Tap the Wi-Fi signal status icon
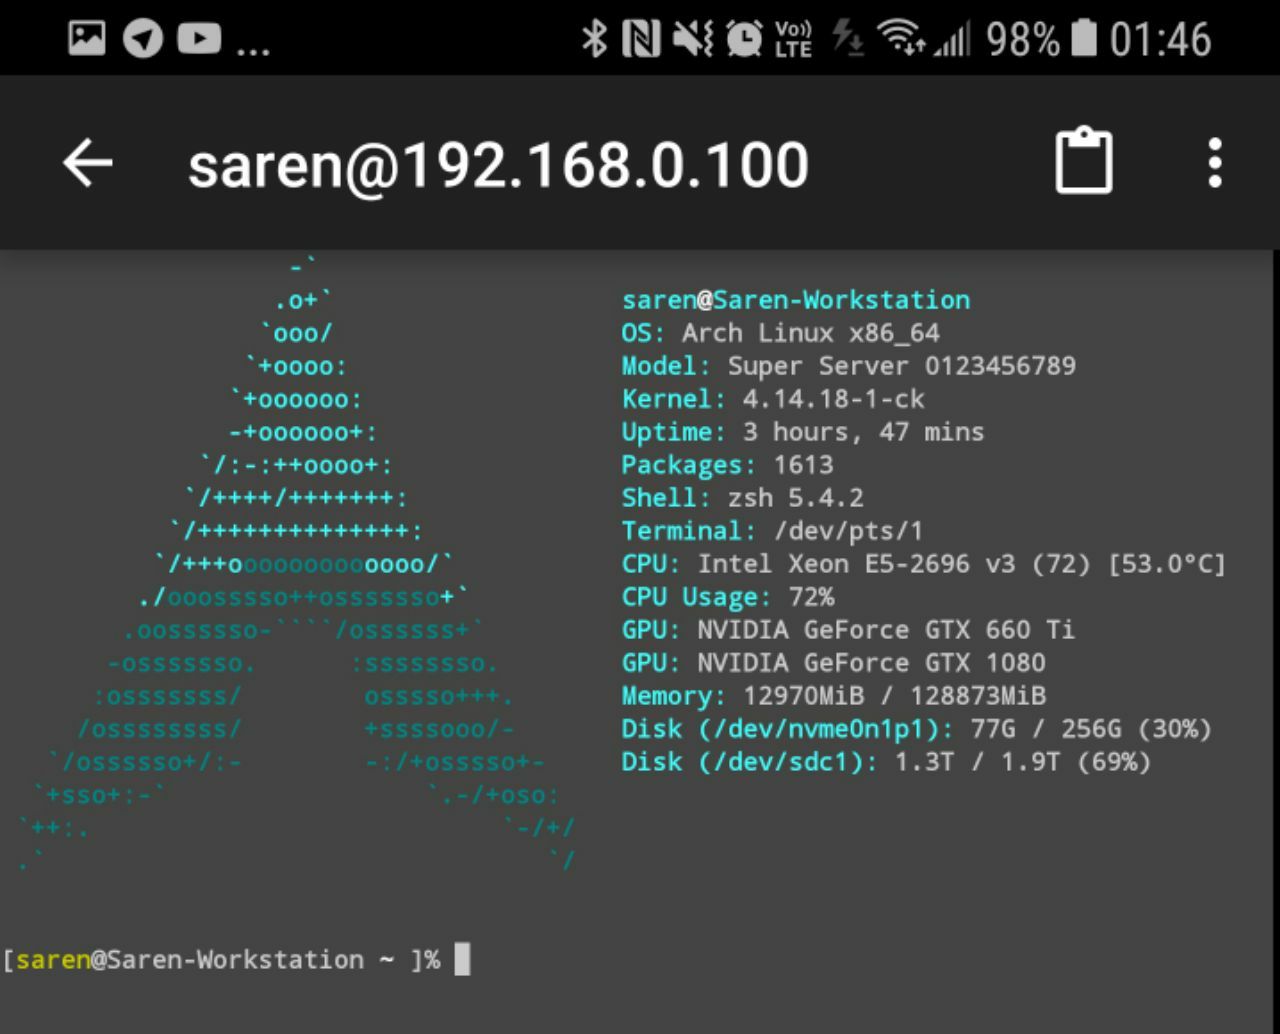This screenshot has width=1280, height=1034. point(901,39)
